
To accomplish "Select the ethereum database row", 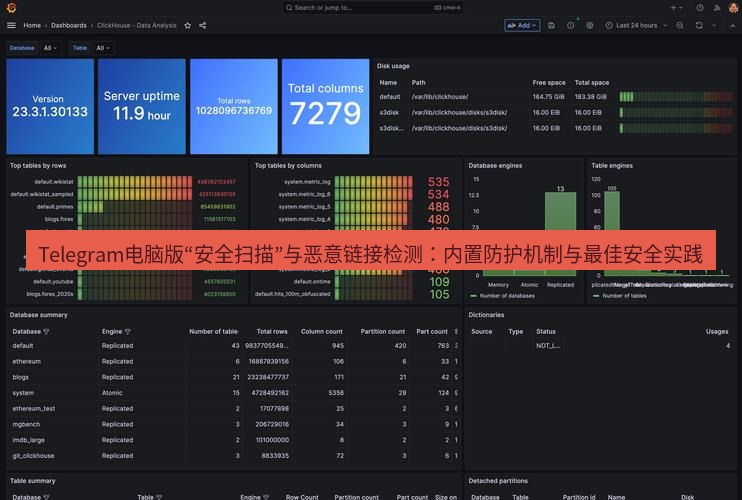I will [x=234, y=361].
